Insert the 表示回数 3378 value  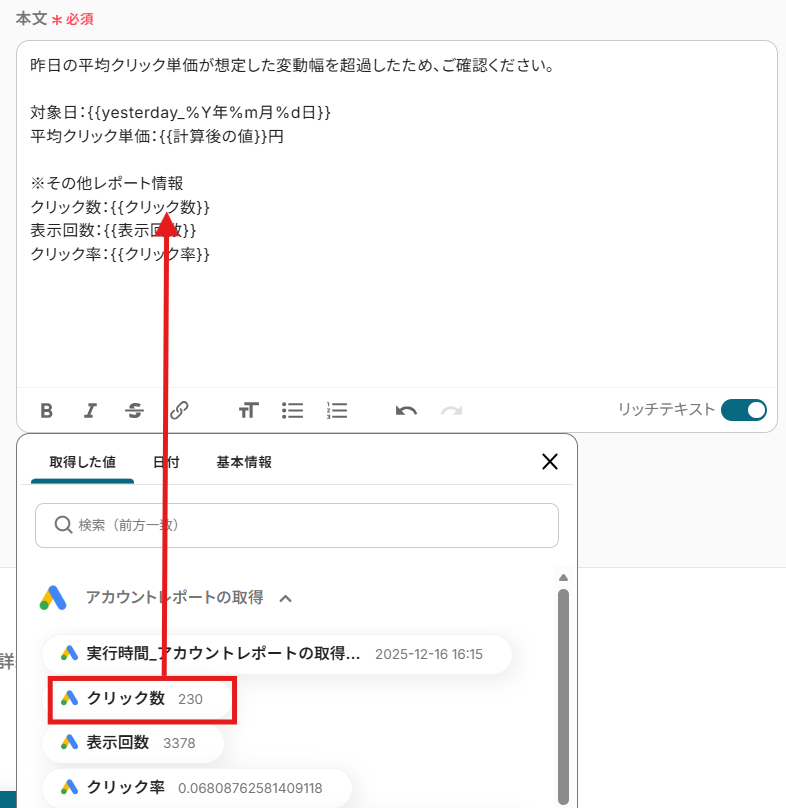coord(133,743)
